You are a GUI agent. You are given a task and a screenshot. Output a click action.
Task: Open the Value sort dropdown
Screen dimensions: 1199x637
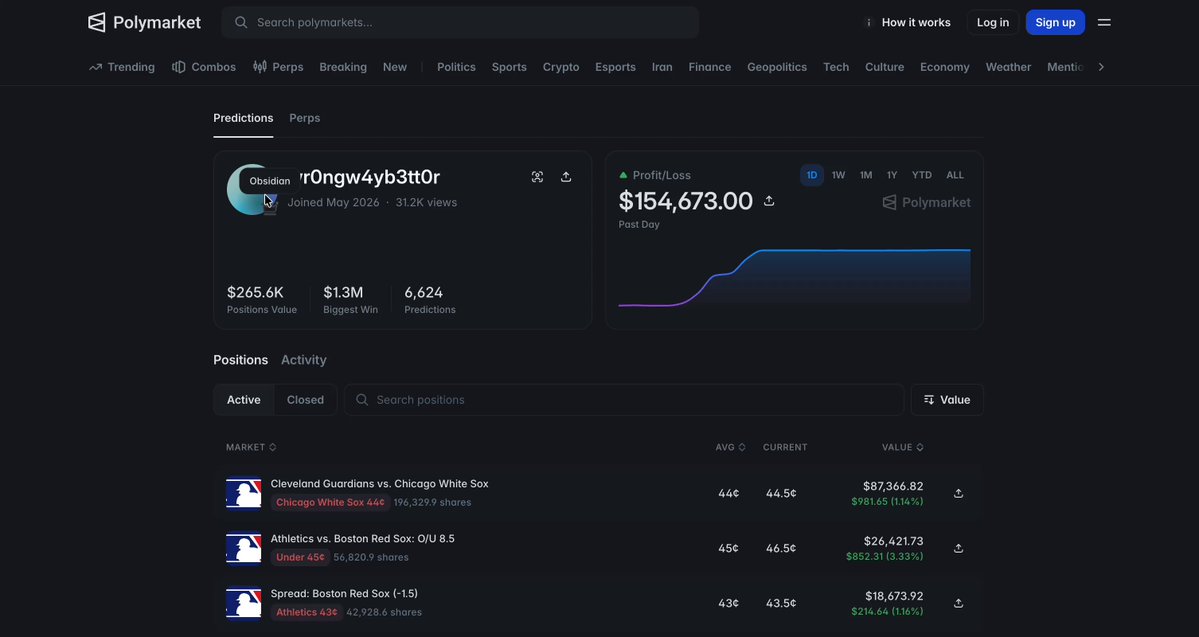(x=947, y=400)
